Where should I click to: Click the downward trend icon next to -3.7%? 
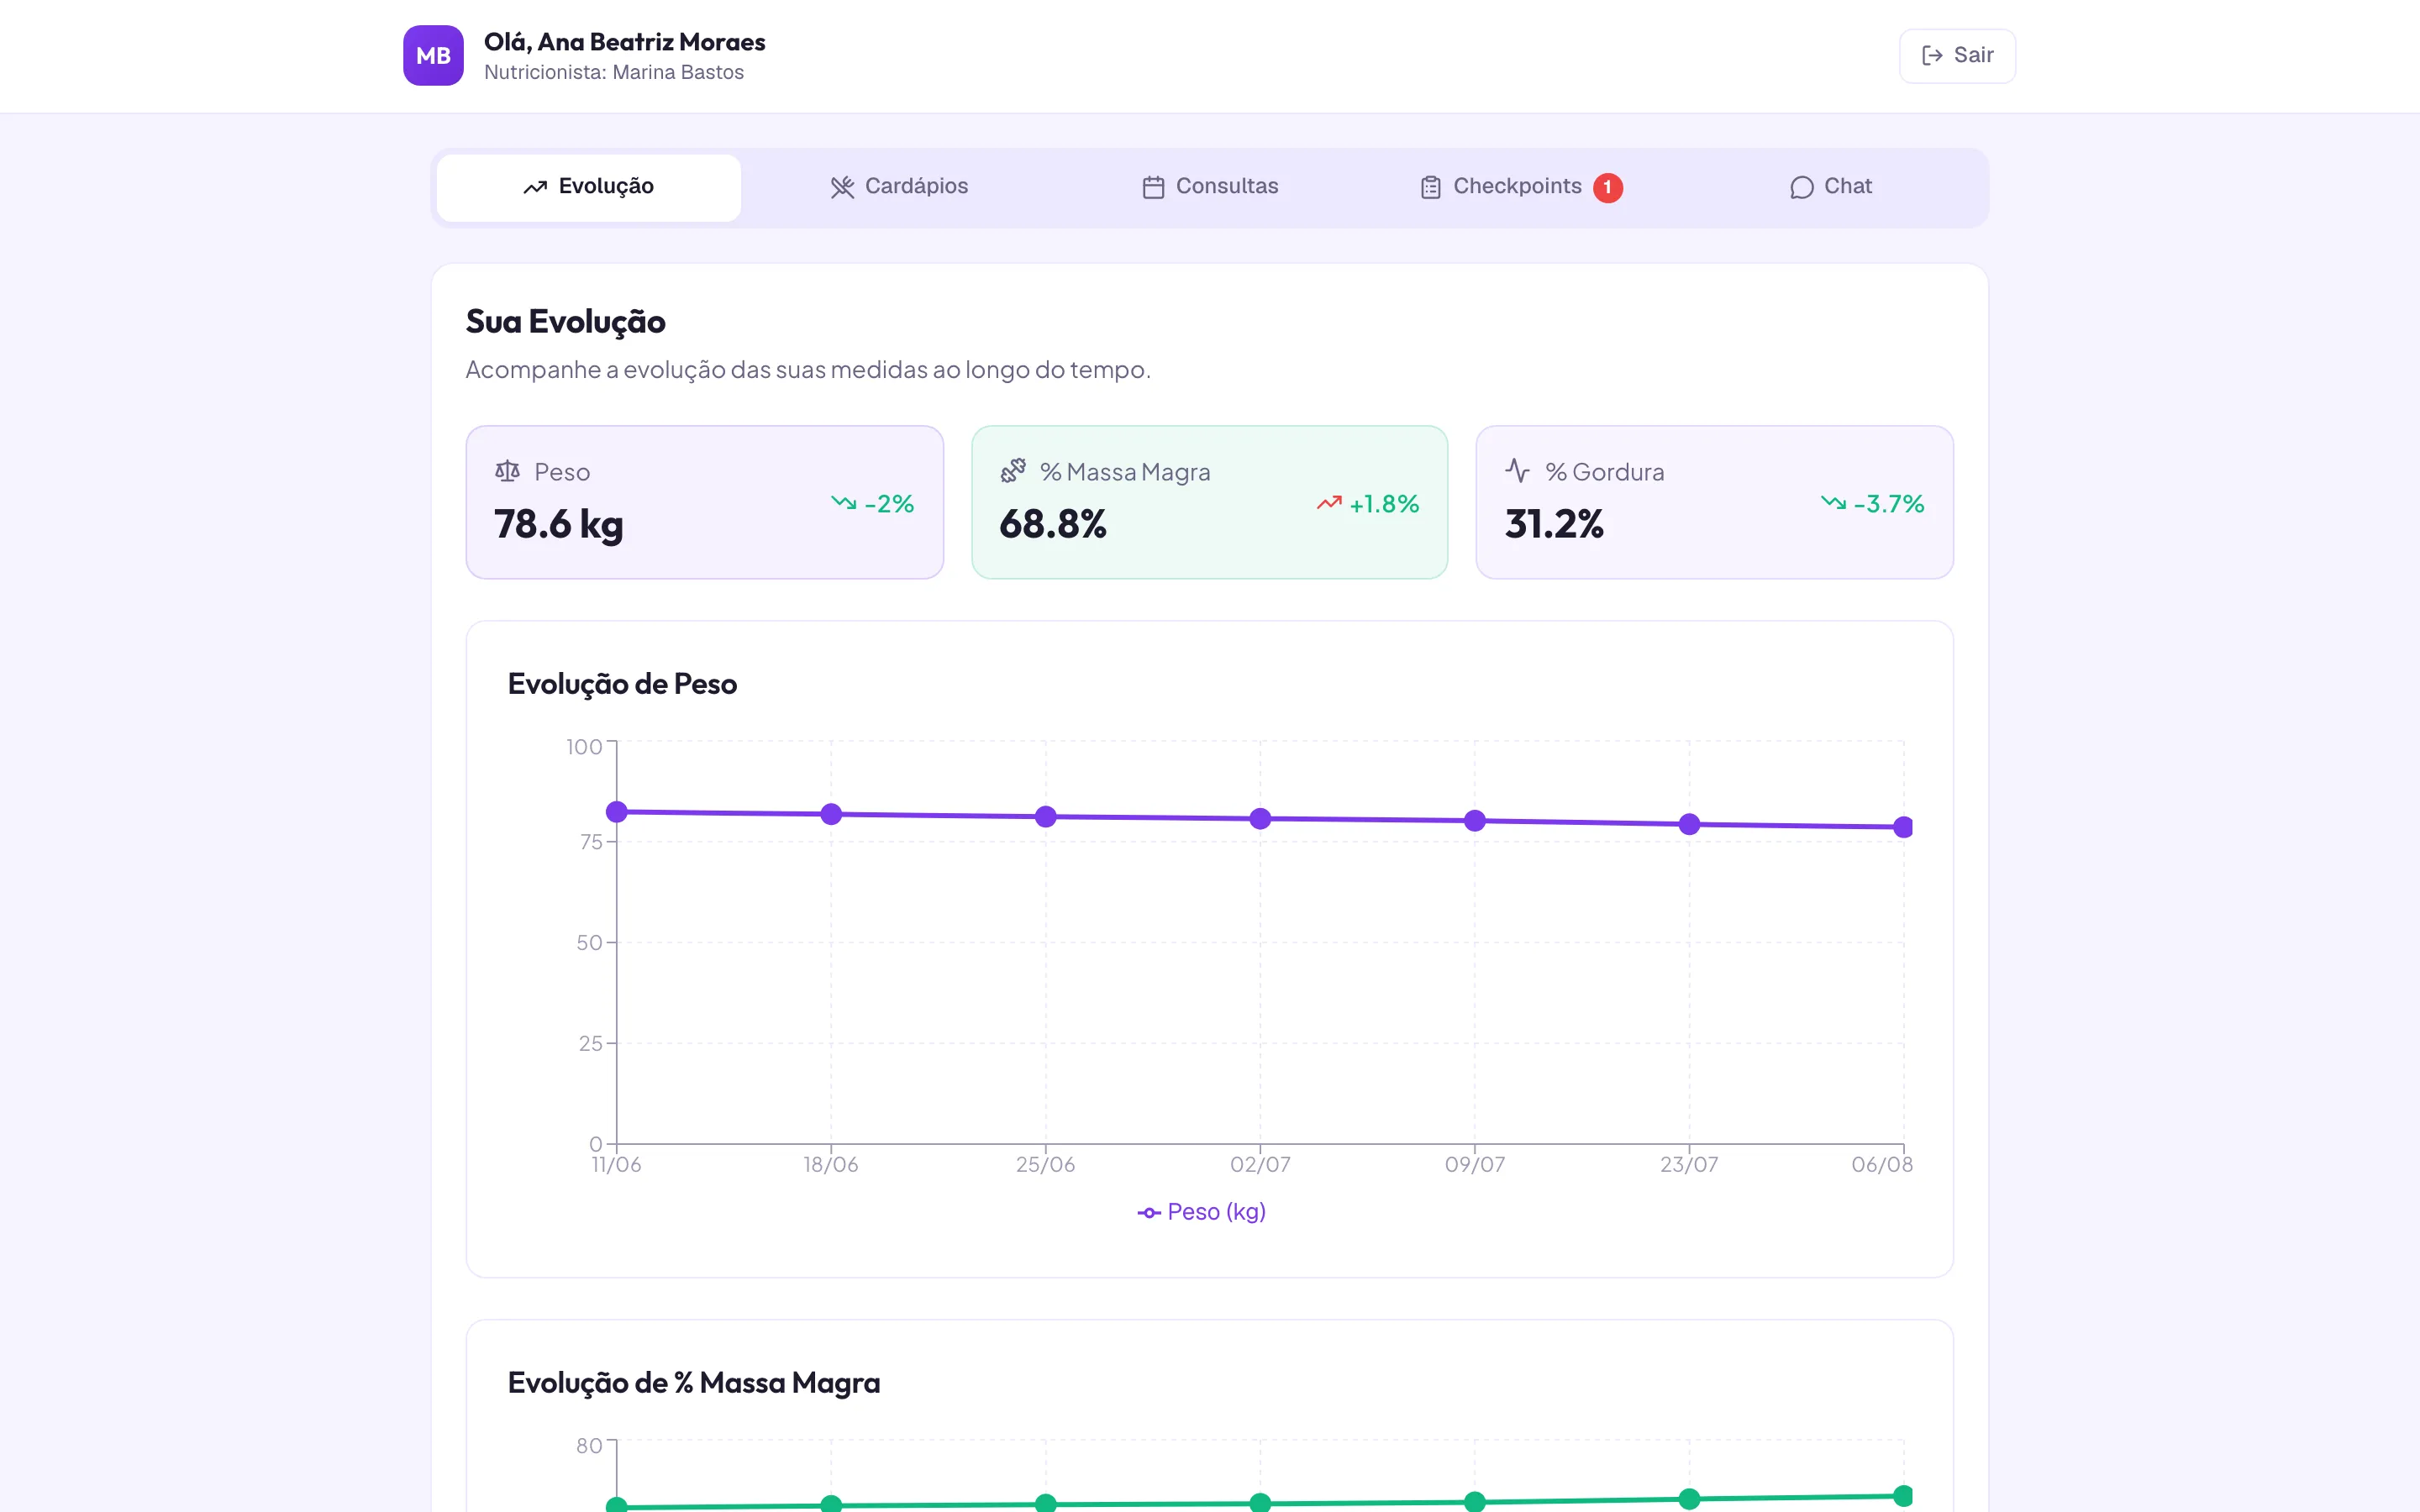pyautogui.click(x=1833, y=503)
